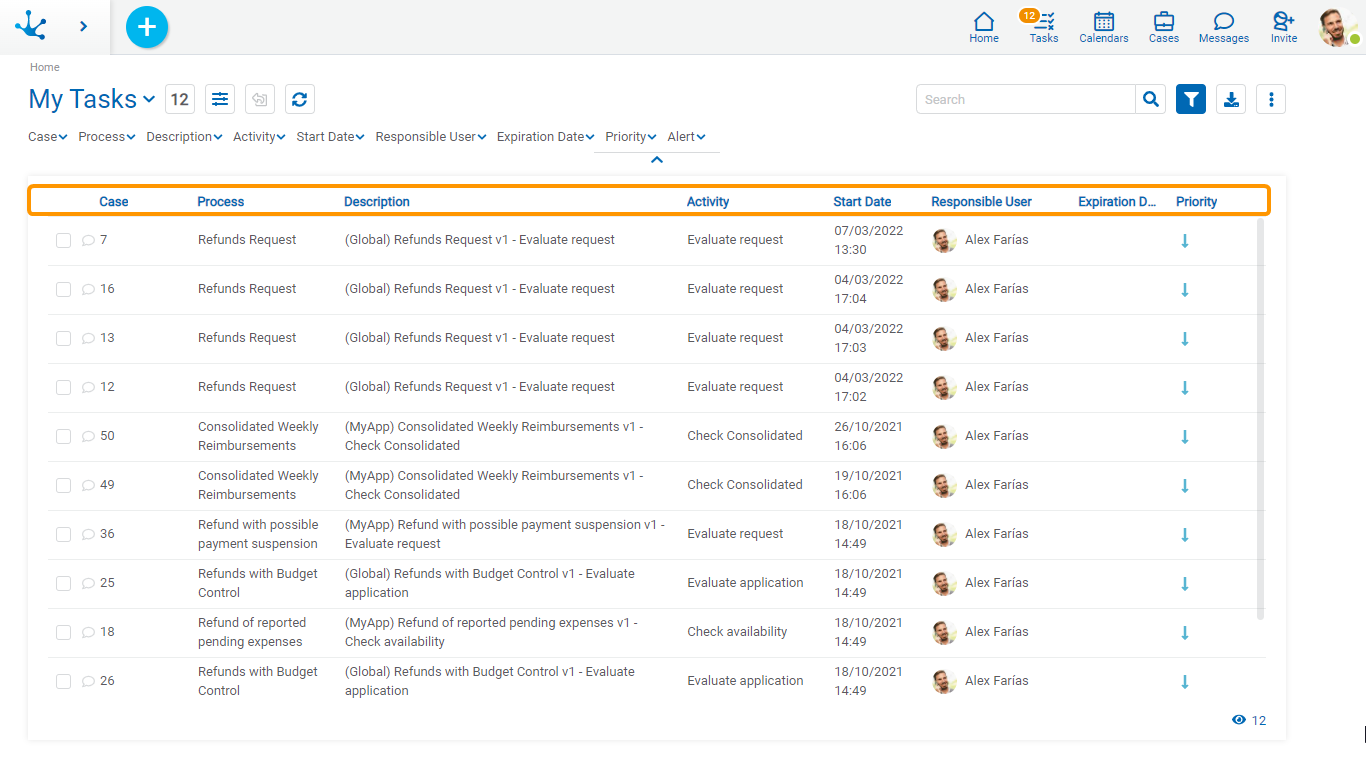
Task: Select the checkbox for case 50
Action: point(63,436)
